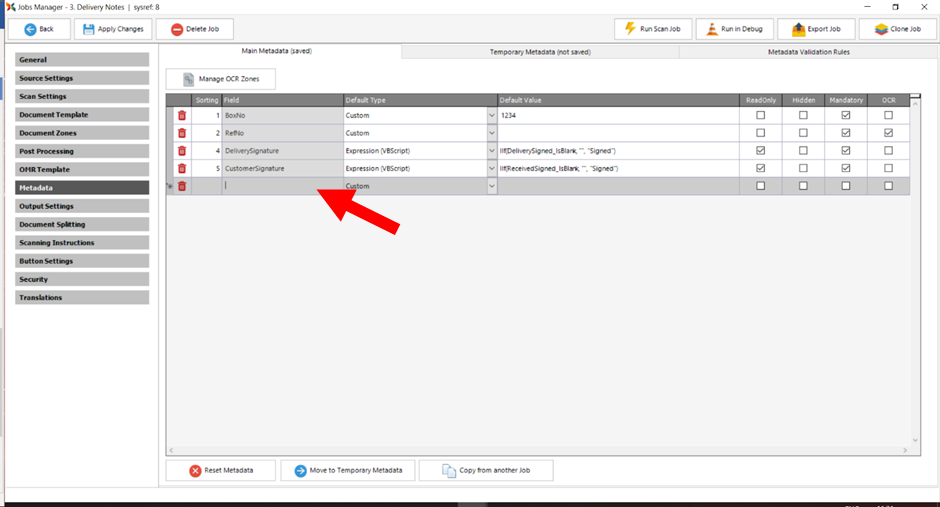Click the horizontal scrollbar below the grid
This screenshot has height=507, width=940.
coord(540,451)
